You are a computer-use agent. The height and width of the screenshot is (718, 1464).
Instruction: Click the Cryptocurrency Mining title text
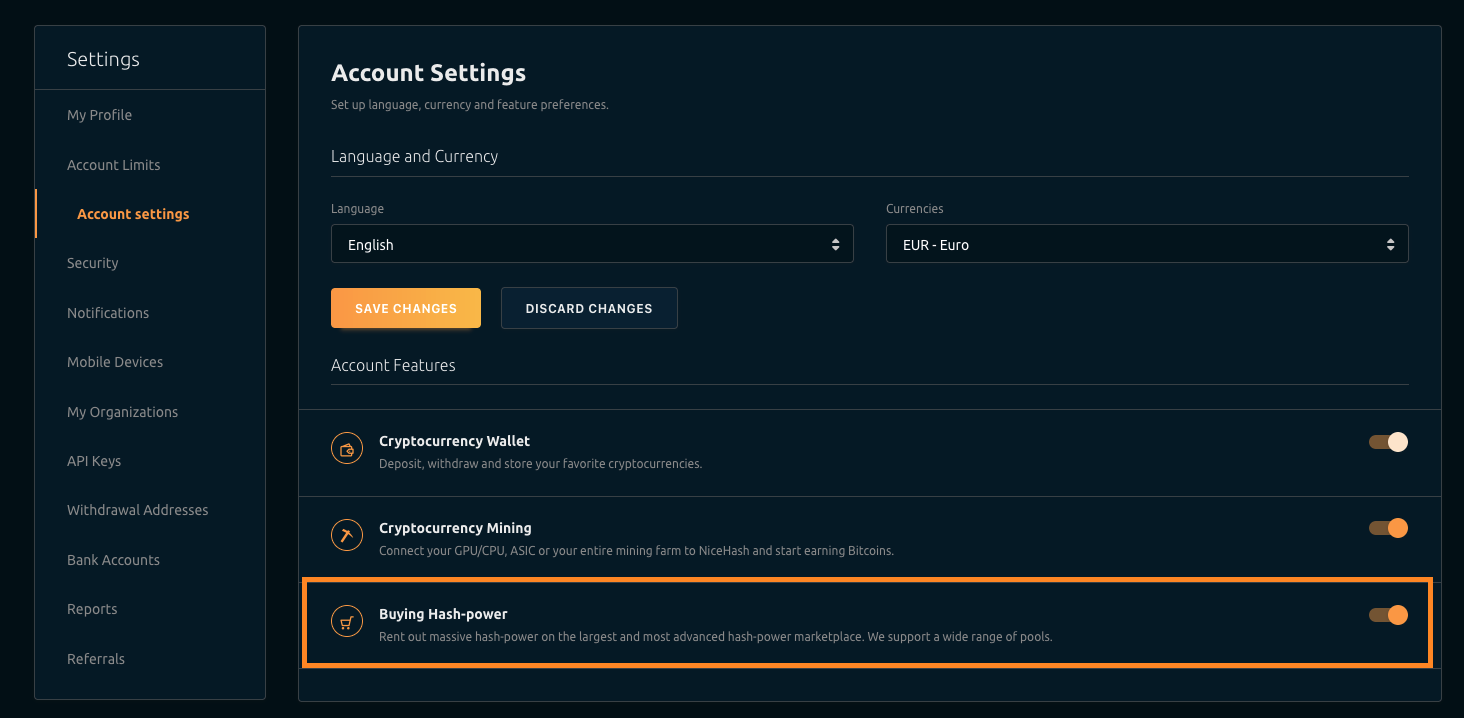click(455, 528)
